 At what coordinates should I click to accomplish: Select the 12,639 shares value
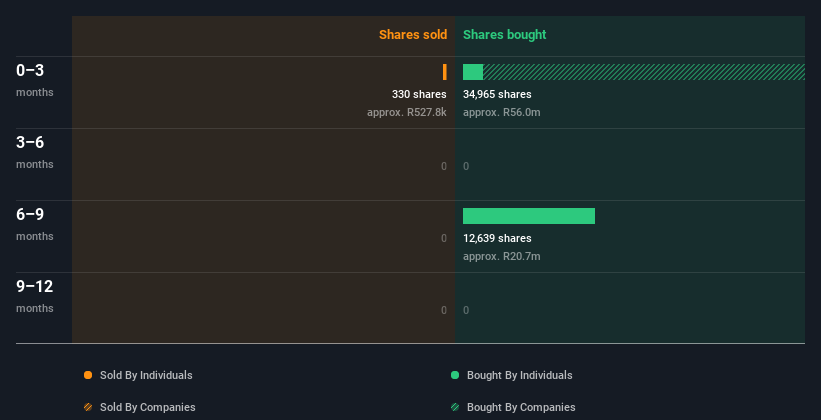[x=497, y=238]
